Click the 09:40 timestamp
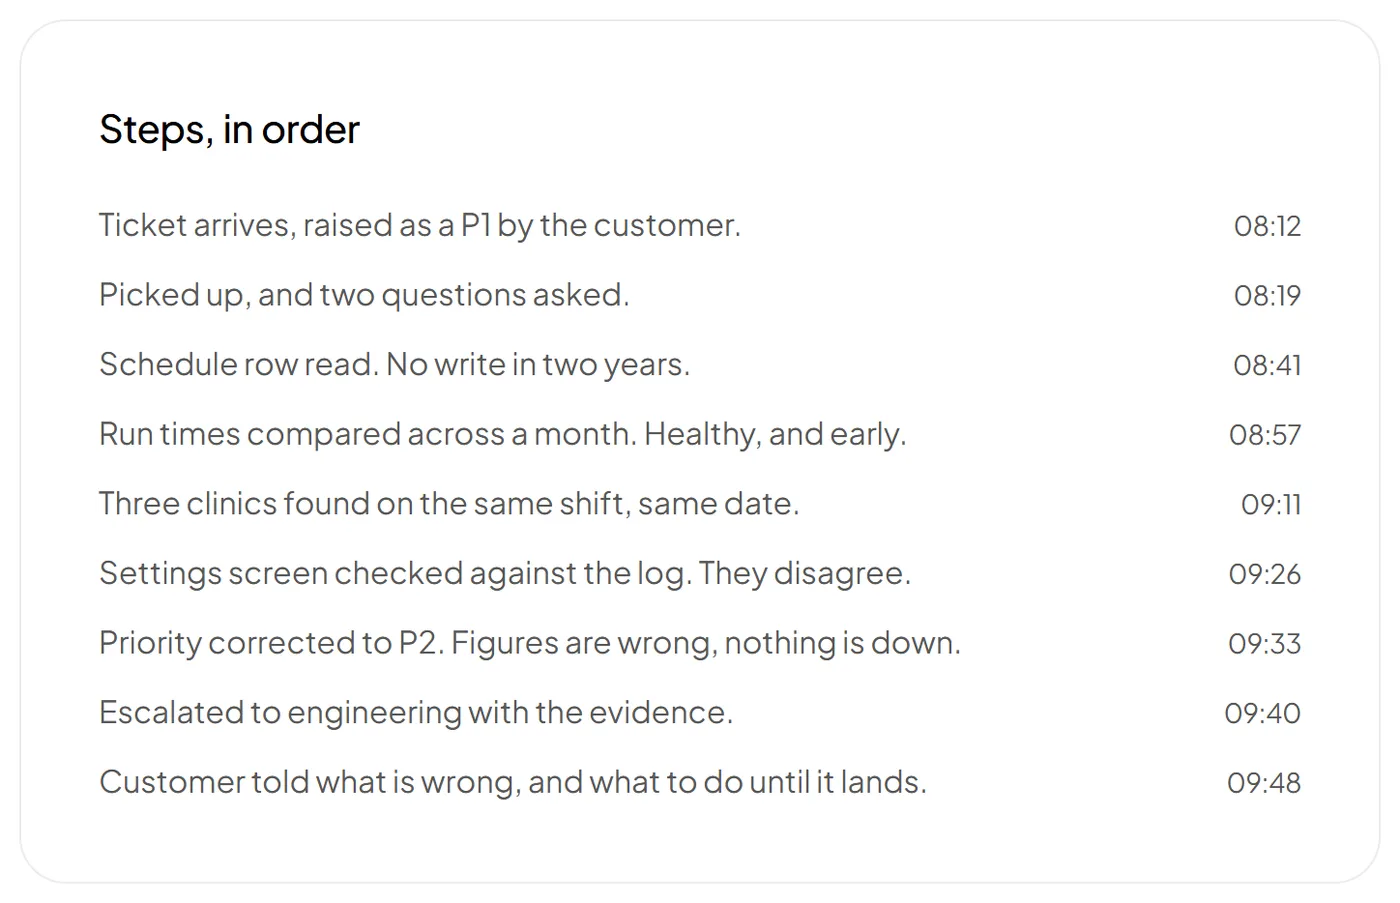 coord(1263,713)
